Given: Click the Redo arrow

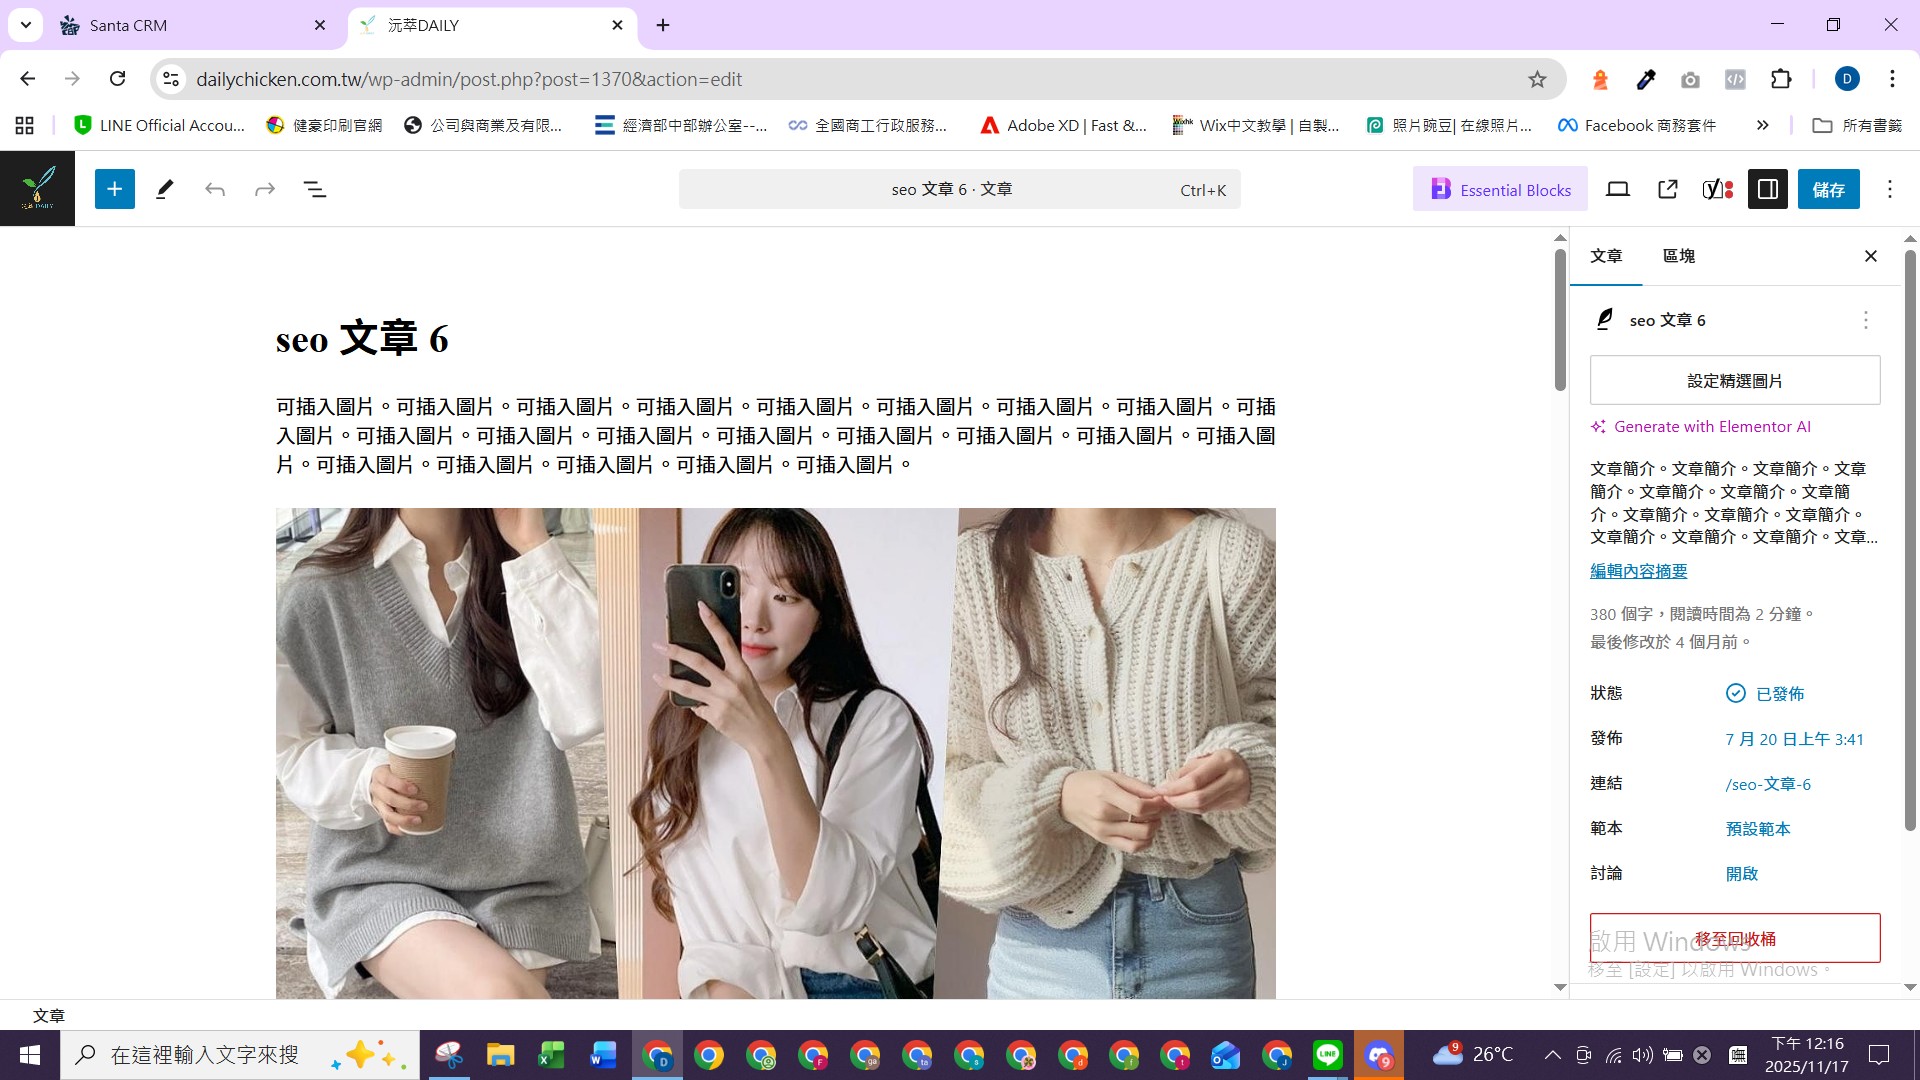Looking at the screenshot, I should (265, 189).
